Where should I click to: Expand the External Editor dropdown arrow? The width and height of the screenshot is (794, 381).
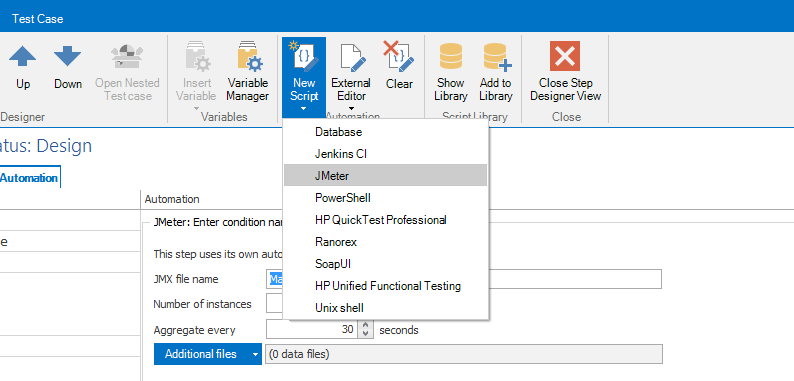[351, 108]
